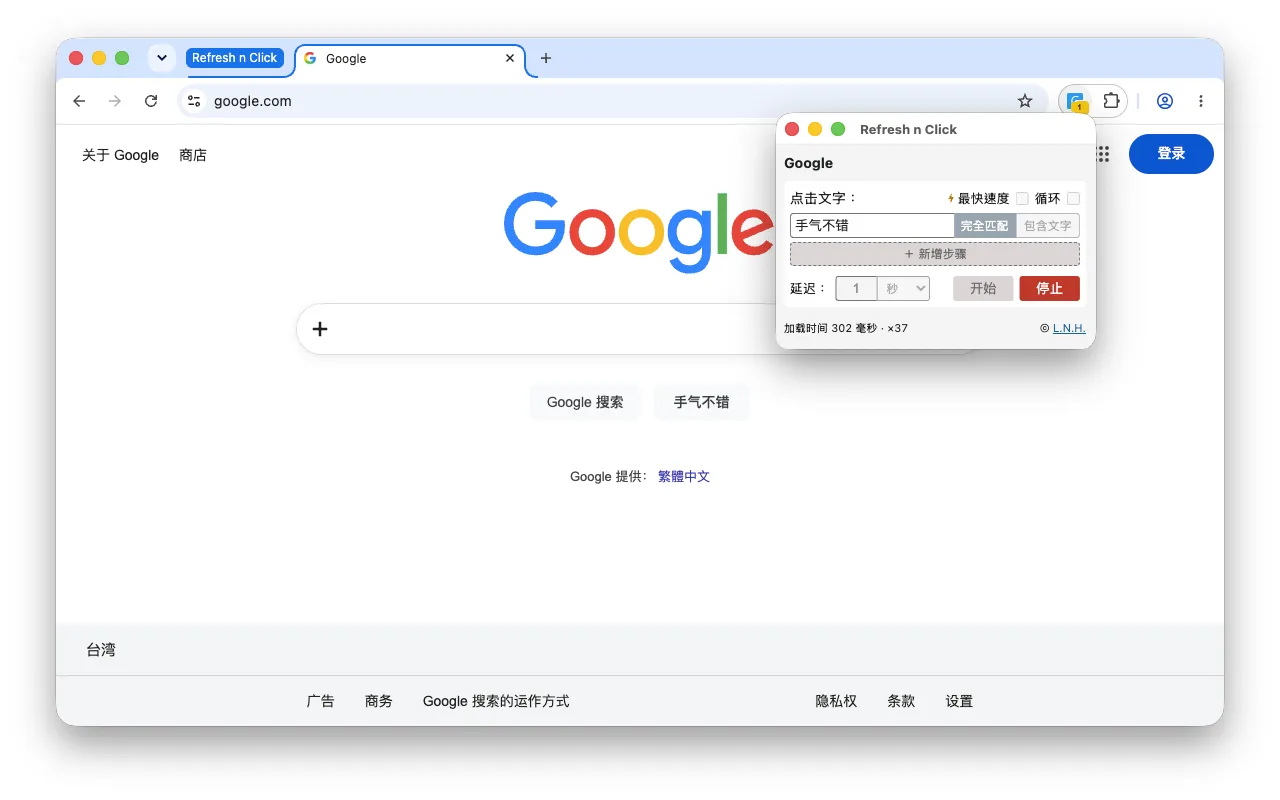Click the Google heading in popup

coord(808,163)
